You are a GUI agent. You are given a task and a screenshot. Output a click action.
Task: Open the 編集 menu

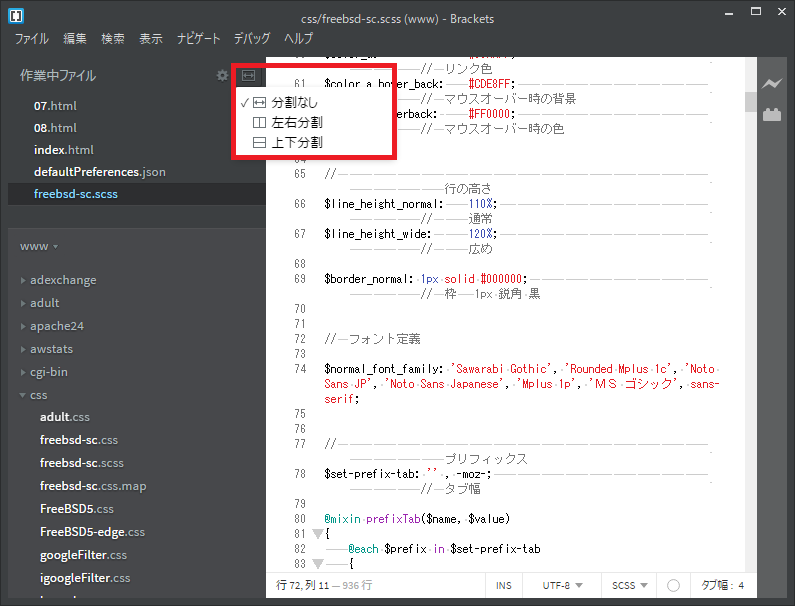(75, 39)
